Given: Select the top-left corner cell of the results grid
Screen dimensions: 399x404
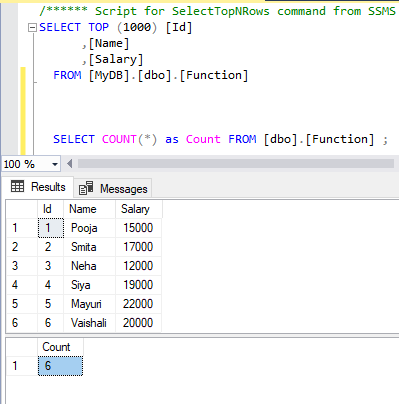Looking at the screenshot, I should tap(22, 209).
